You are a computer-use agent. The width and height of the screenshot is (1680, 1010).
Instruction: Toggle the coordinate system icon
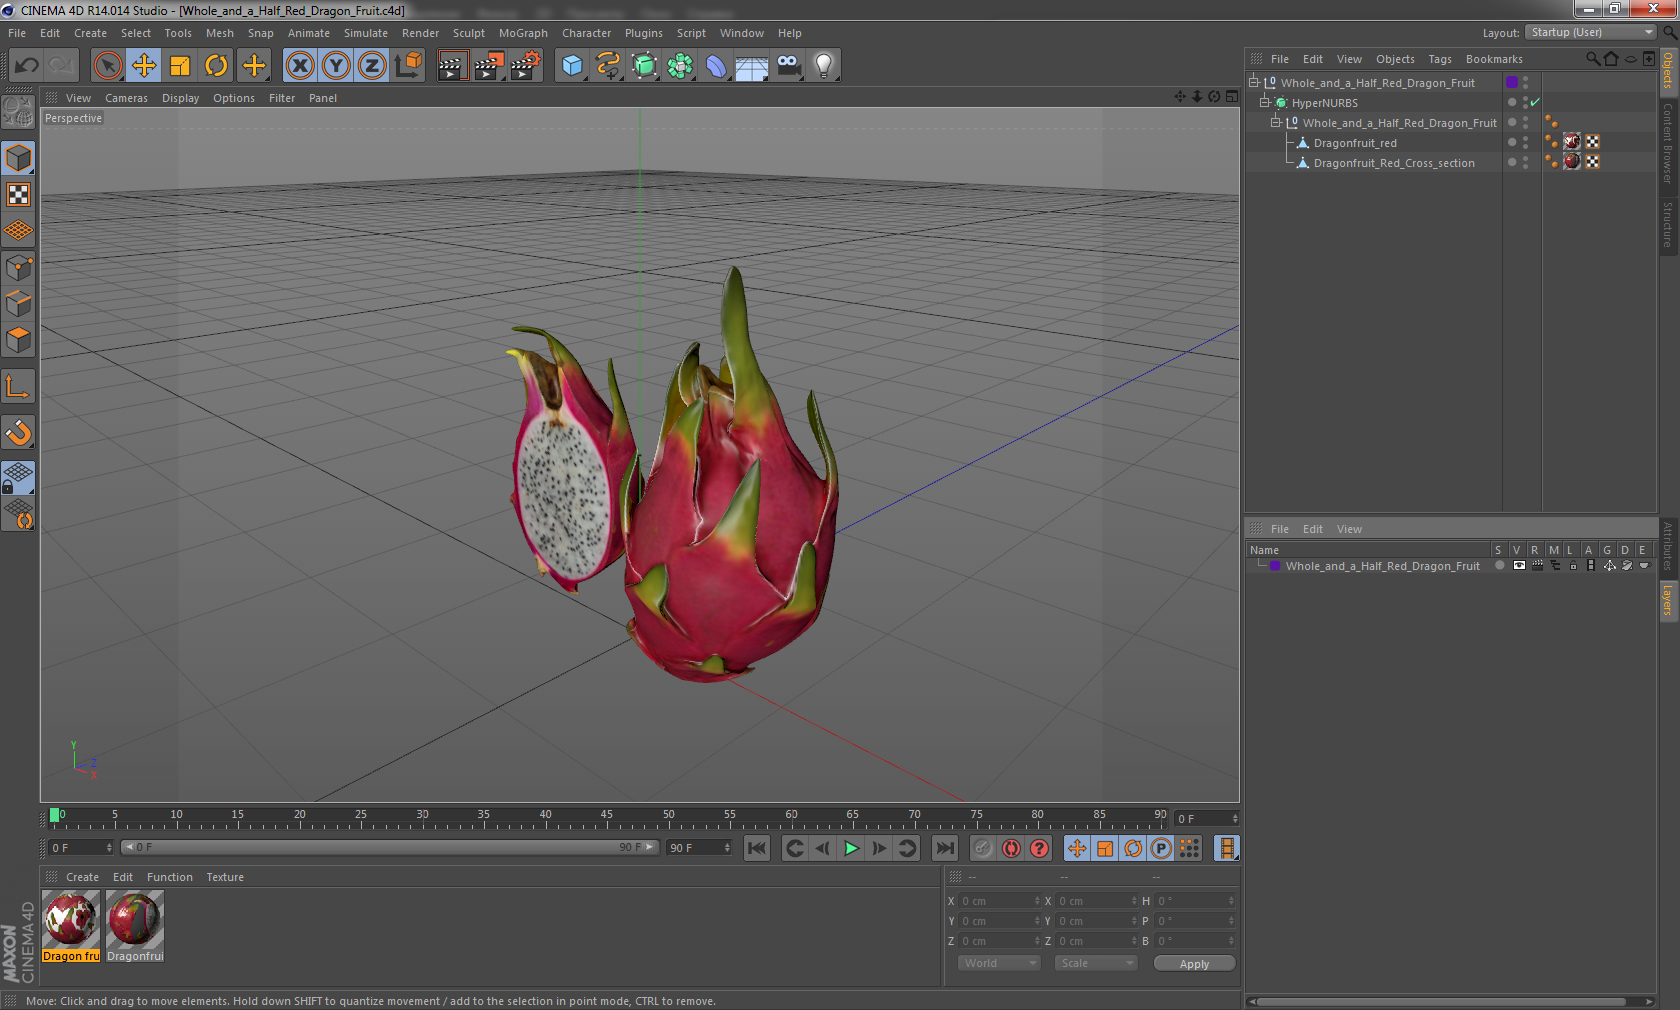click(x=408, y=66)
